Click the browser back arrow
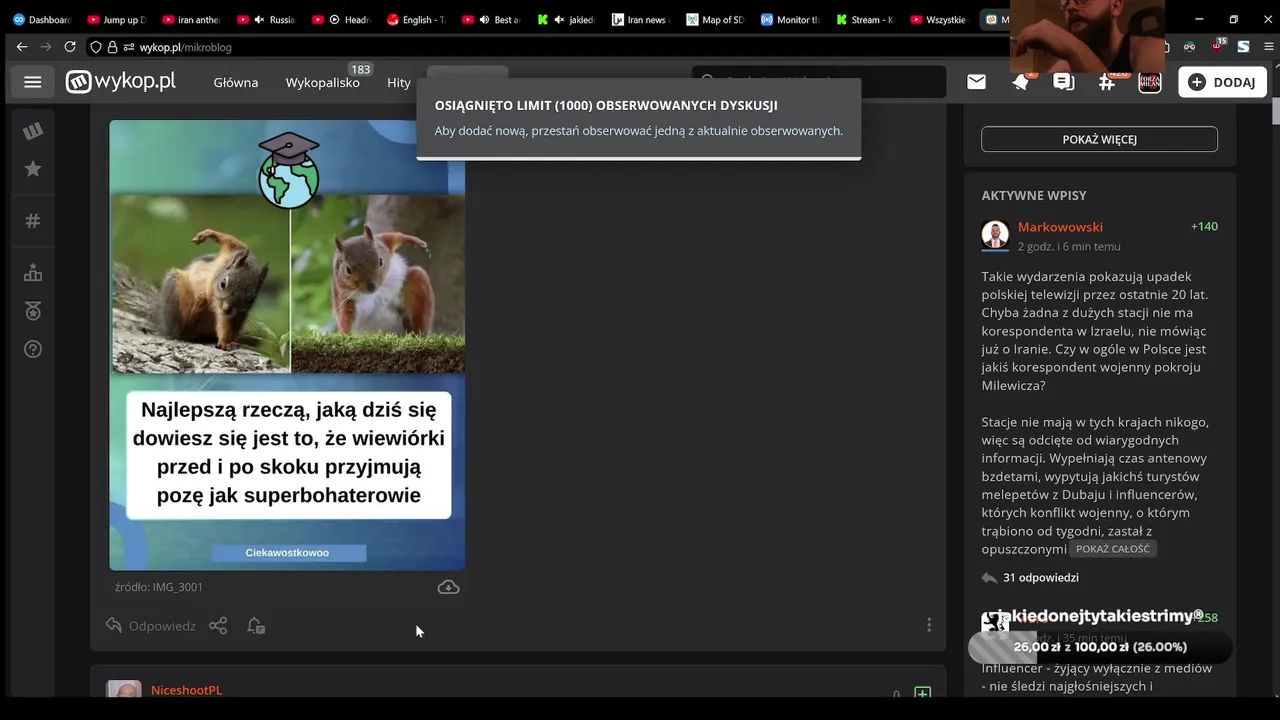Viewport: 1280px width, 720px height. coord(22,47)
